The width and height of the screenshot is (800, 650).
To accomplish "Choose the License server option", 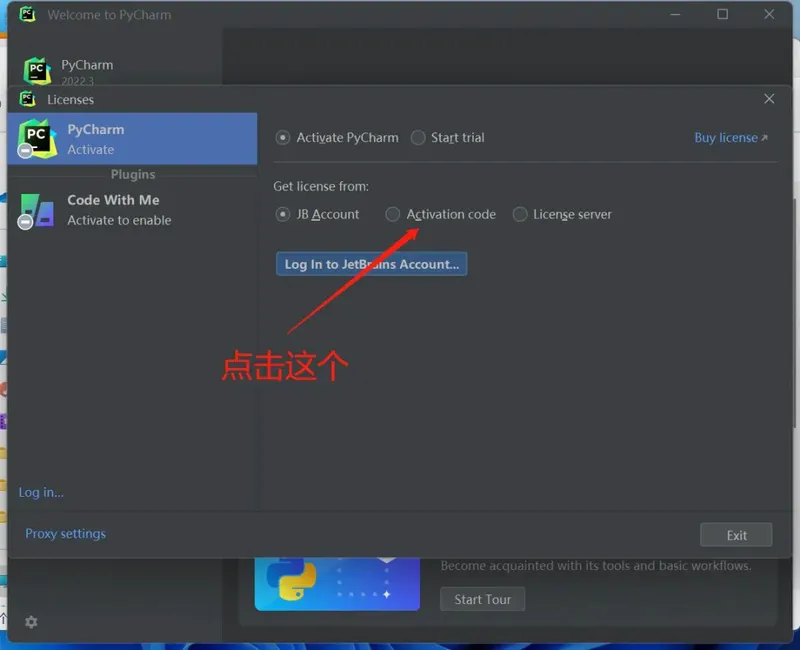I will point(520,214).
